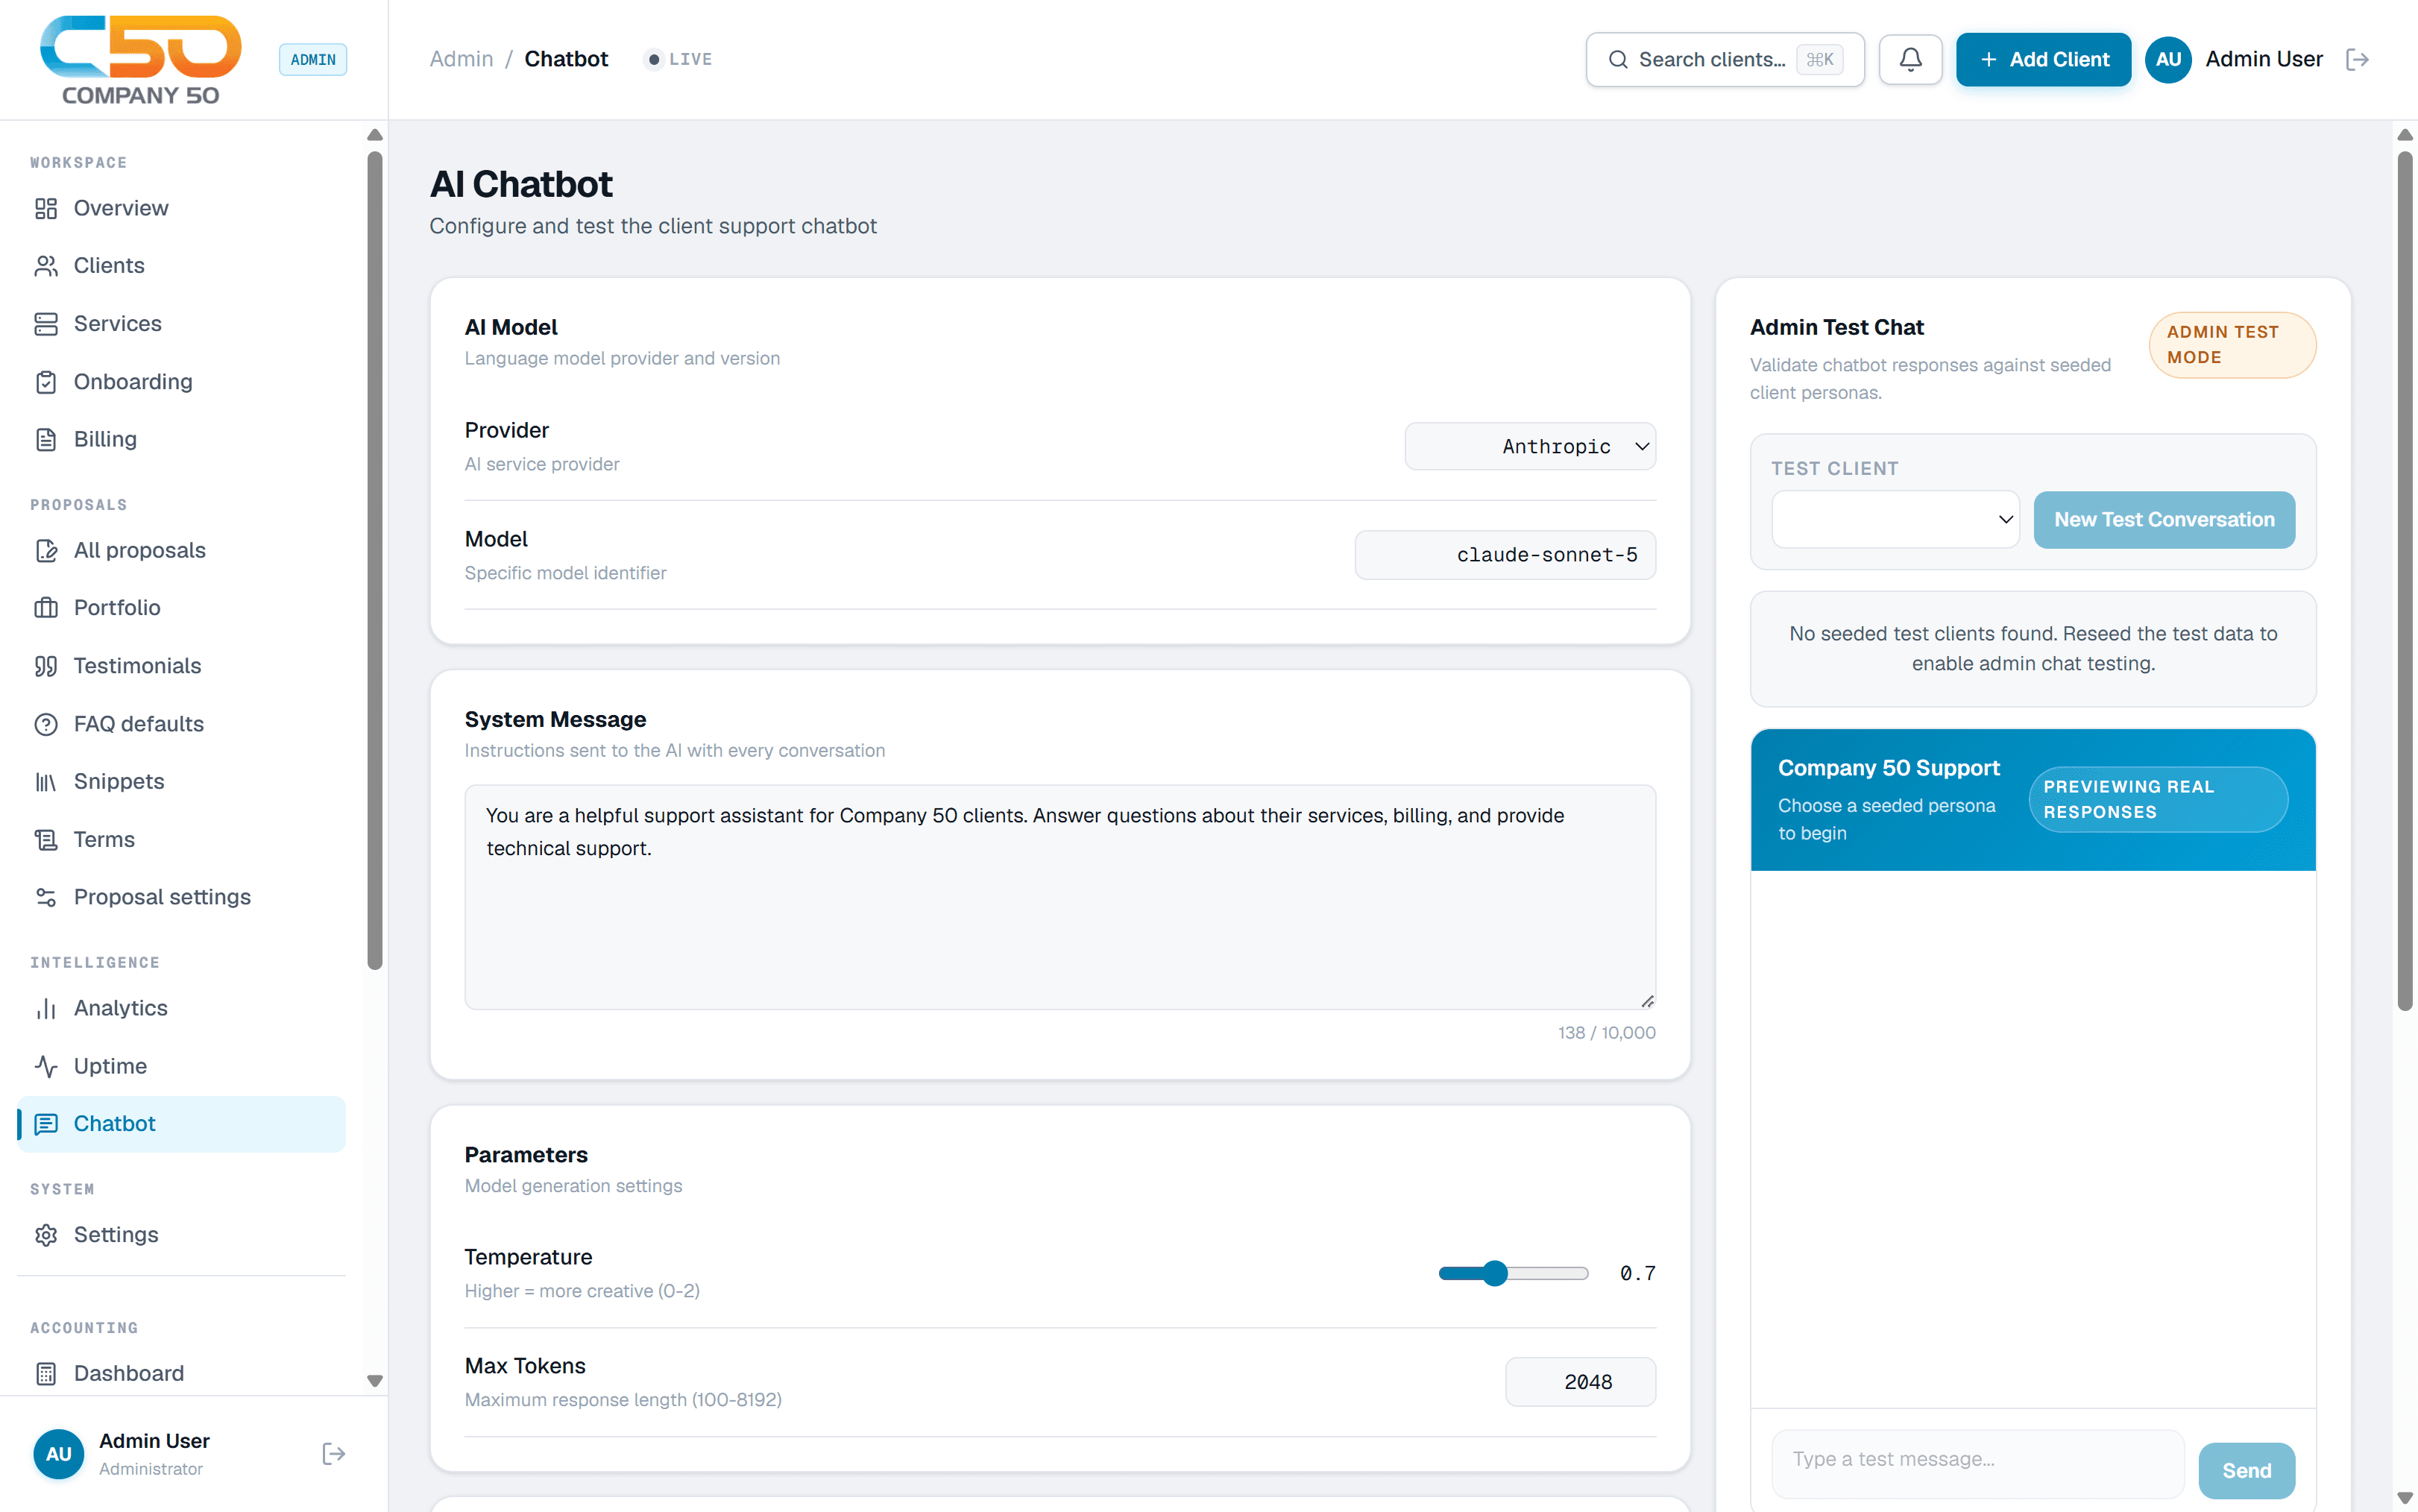
Task: Click the Model identifier field claude-sonnet-5
Action: 1505,555
